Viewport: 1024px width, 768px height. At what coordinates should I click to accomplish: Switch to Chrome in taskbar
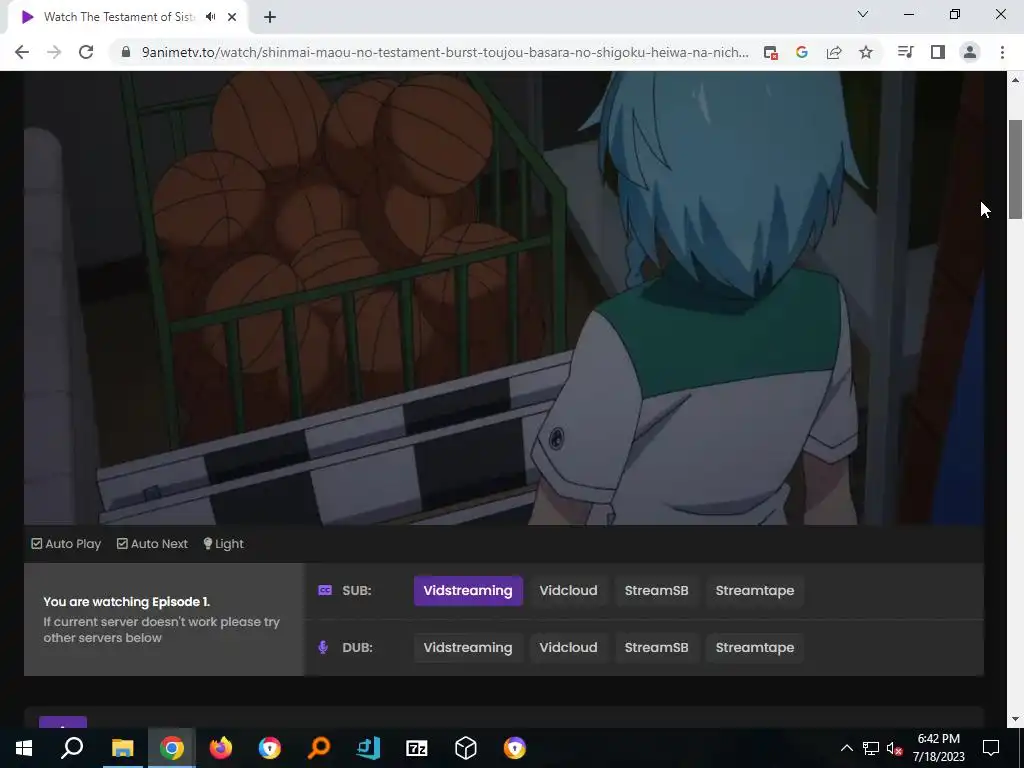coord(172,748)
